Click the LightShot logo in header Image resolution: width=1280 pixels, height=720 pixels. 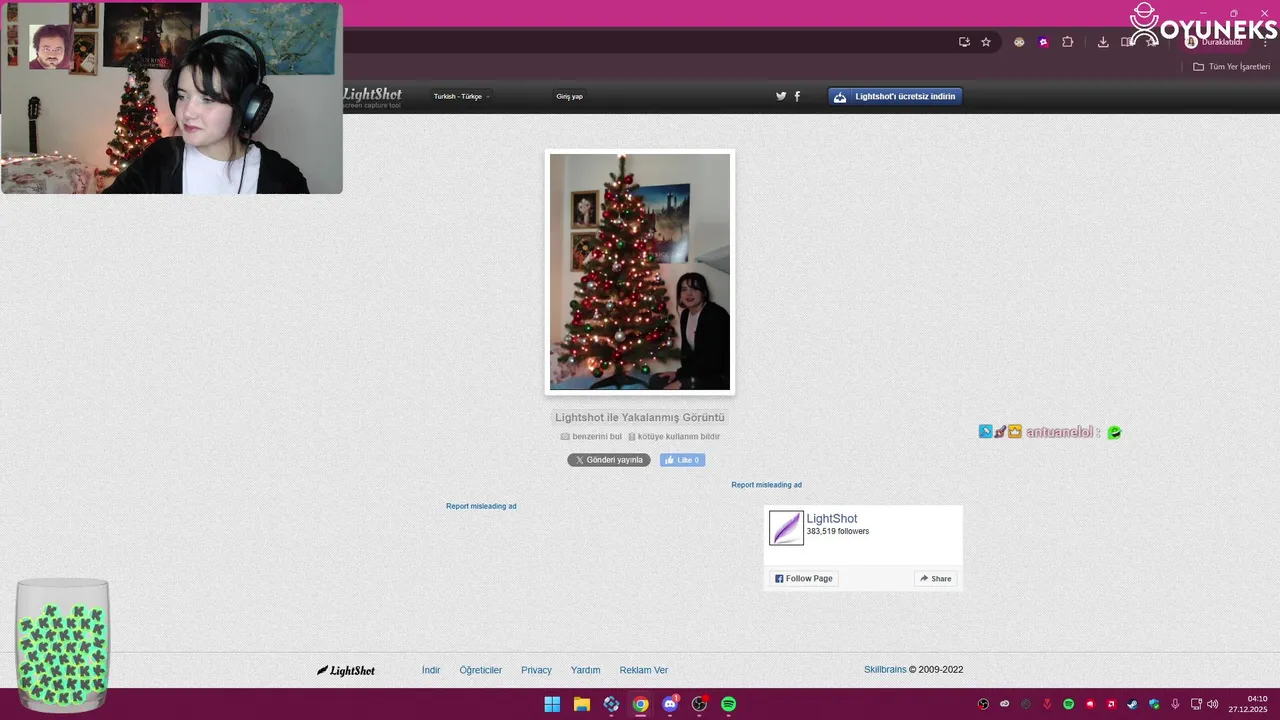click(372, 97)
